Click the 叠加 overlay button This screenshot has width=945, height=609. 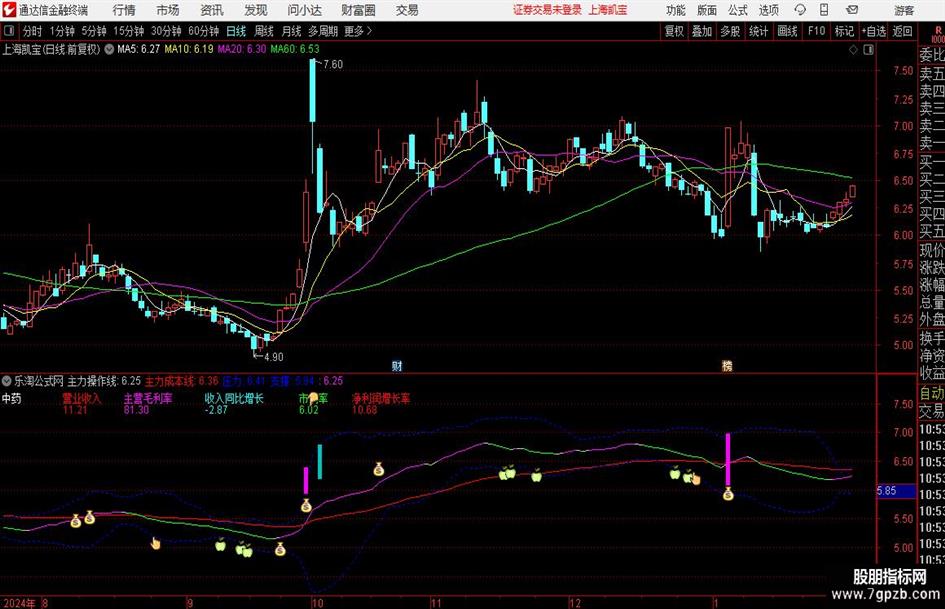(702, 31)
